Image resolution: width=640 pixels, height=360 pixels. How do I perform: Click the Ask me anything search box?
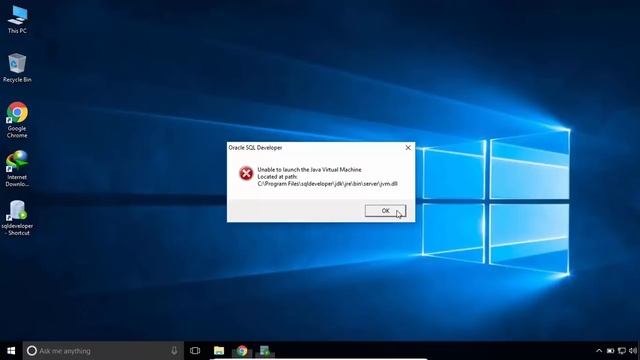pyautogui.click(x=103, y=351)
